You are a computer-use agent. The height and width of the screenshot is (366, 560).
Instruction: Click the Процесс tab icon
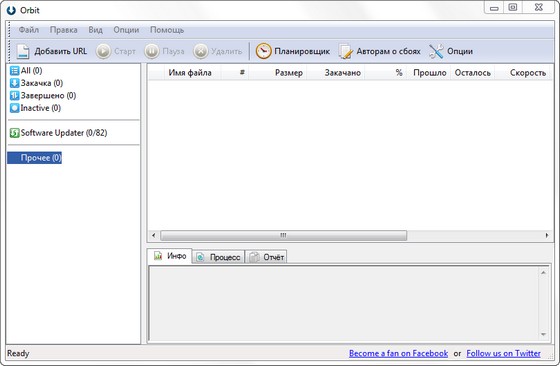(201, 257)
